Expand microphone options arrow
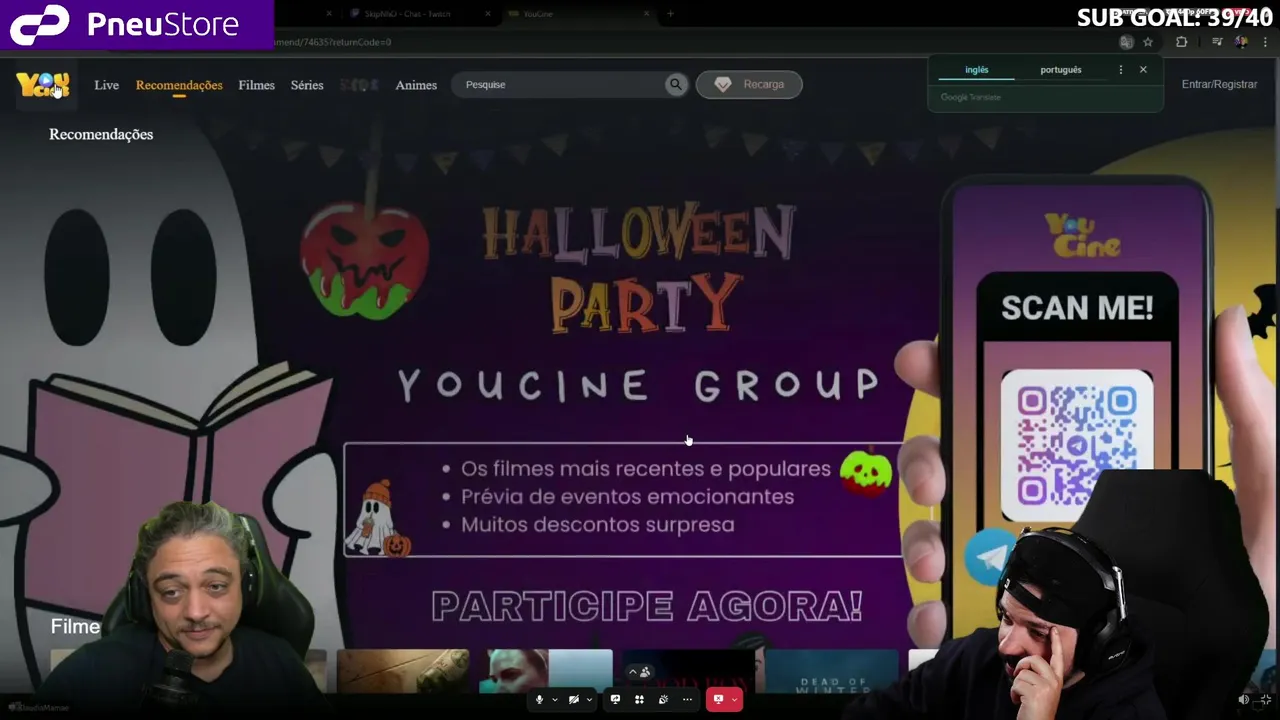Viewport: 1280px width, 720px height. click(x=554, y=700)
